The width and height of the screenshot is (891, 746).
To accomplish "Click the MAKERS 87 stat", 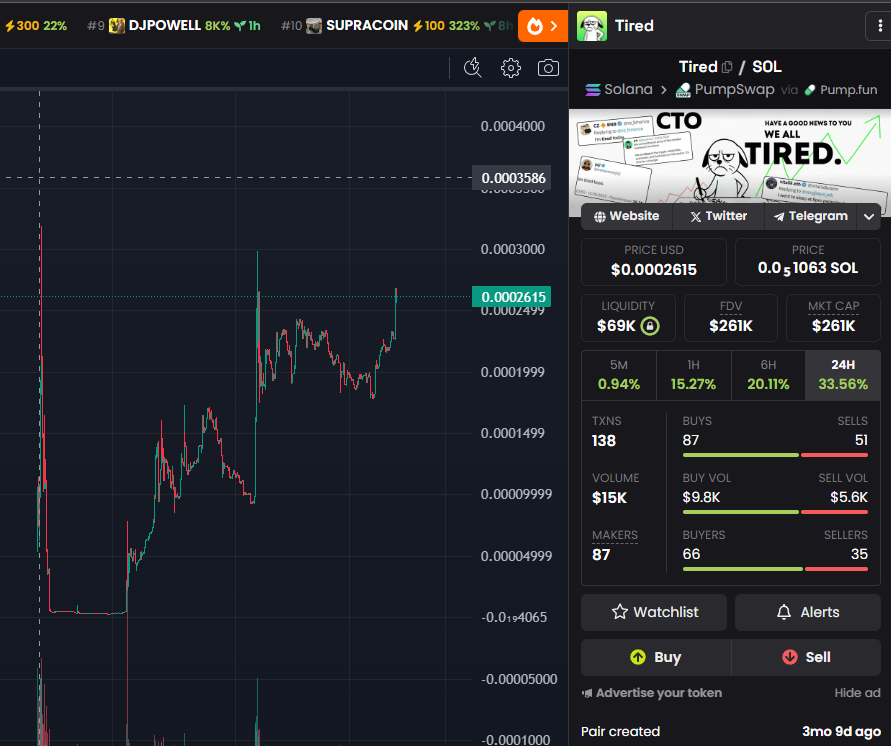I will [615, 545].
